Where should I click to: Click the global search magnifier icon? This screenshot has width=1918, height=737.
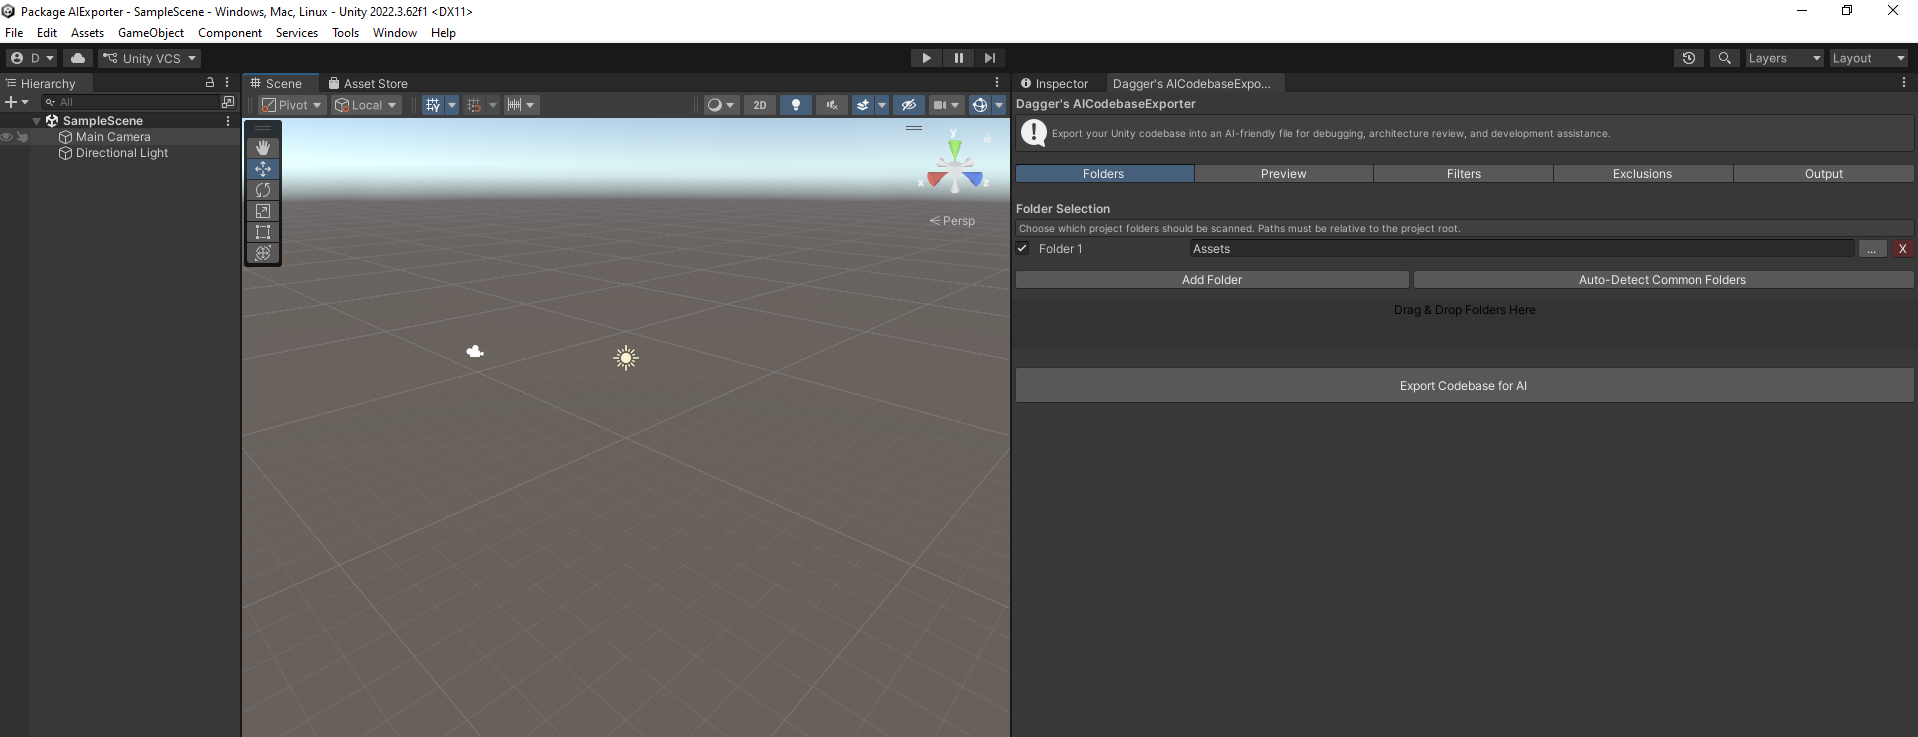click(x=1724, y=58)
